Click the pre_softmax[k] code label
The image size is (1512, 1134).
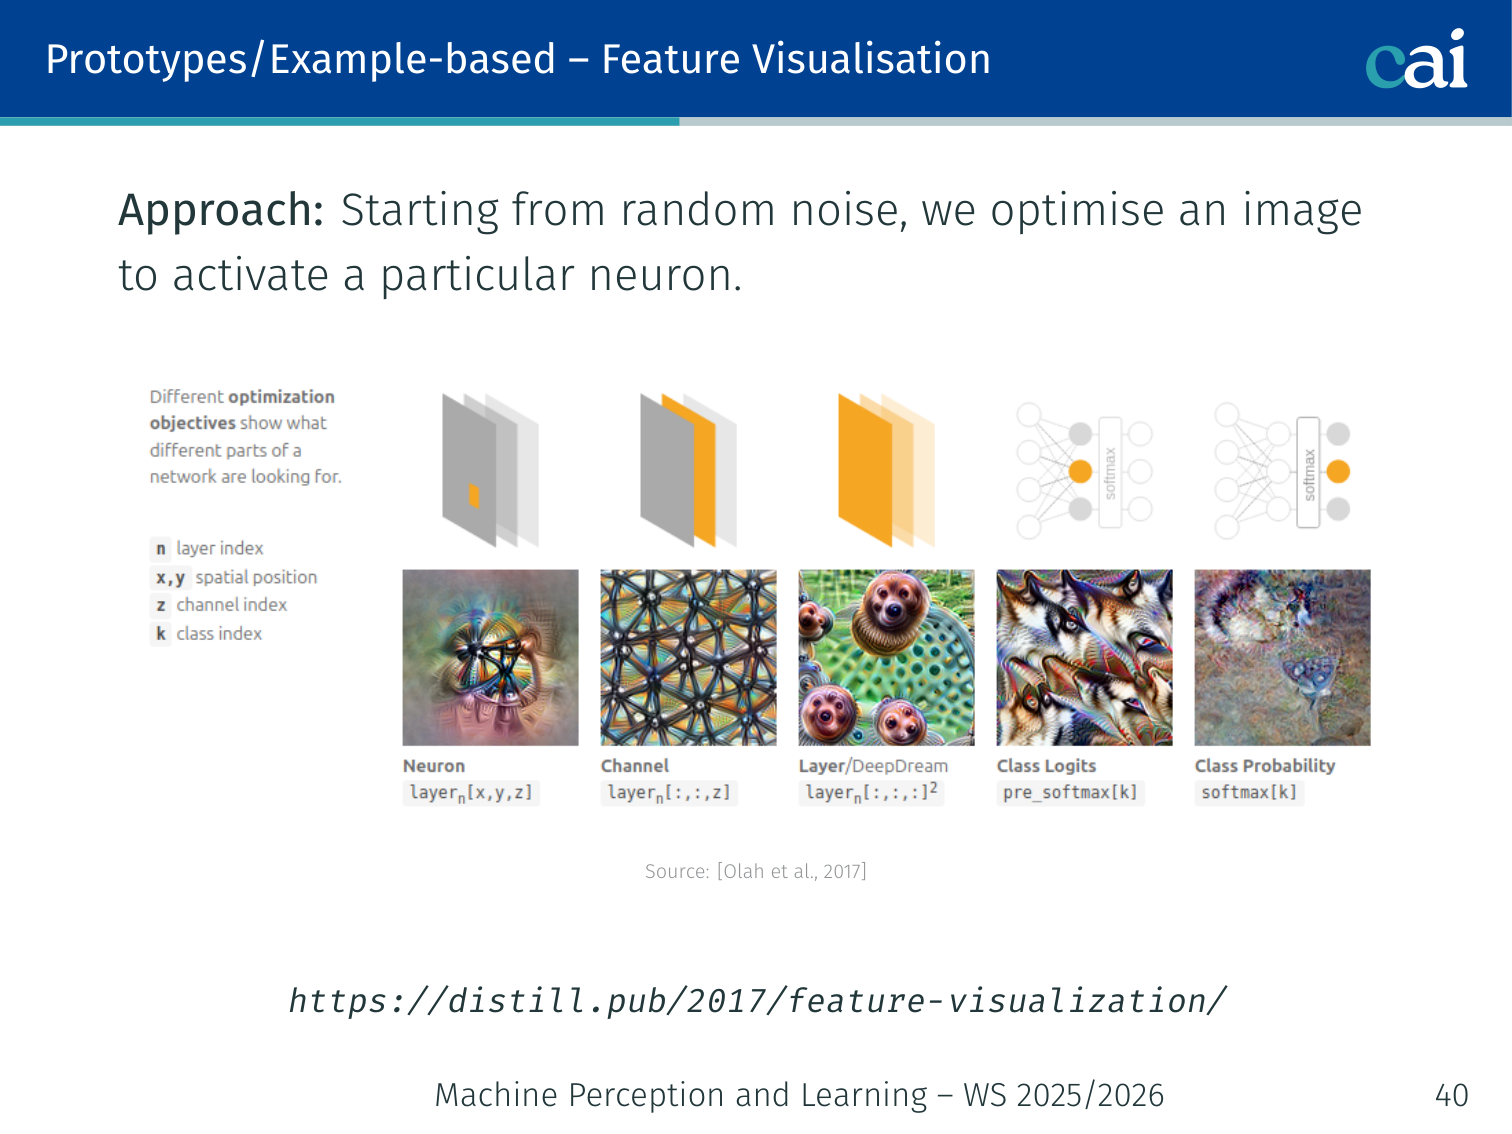1070,792
